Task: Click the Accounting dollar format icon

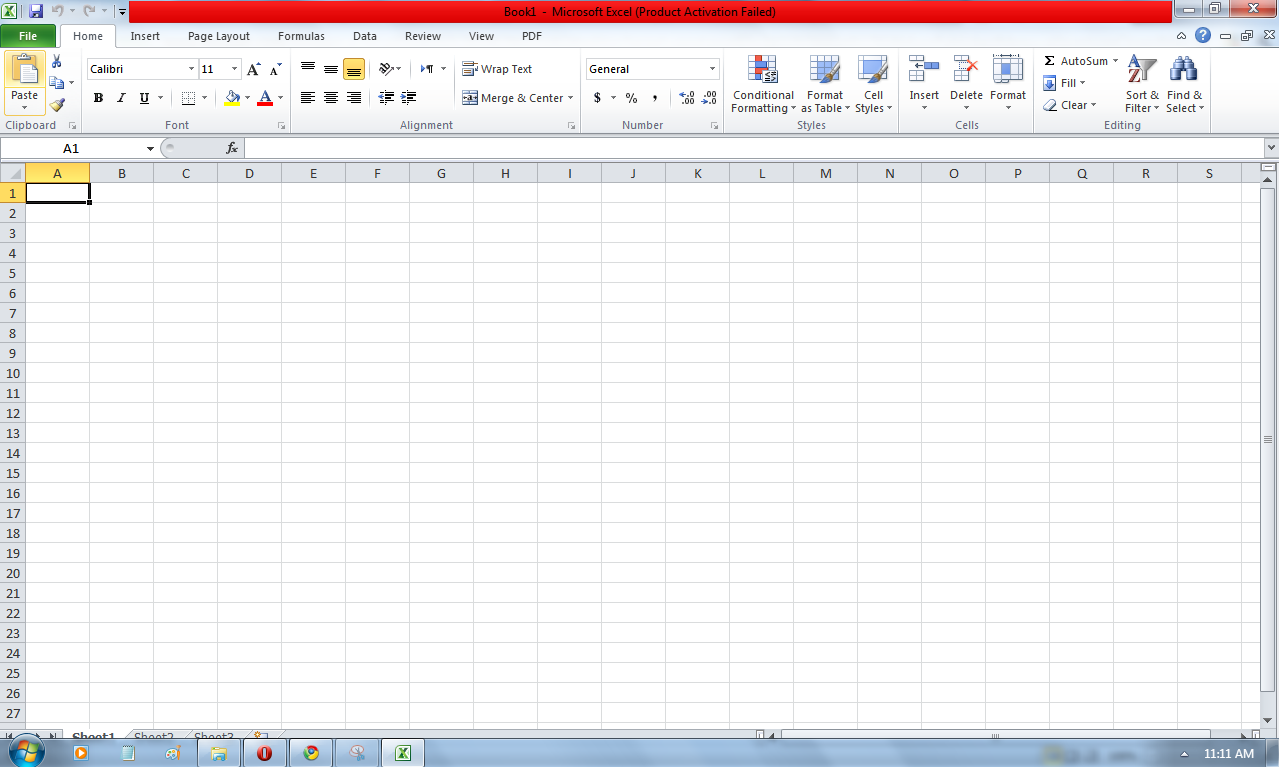Action: 597,98
